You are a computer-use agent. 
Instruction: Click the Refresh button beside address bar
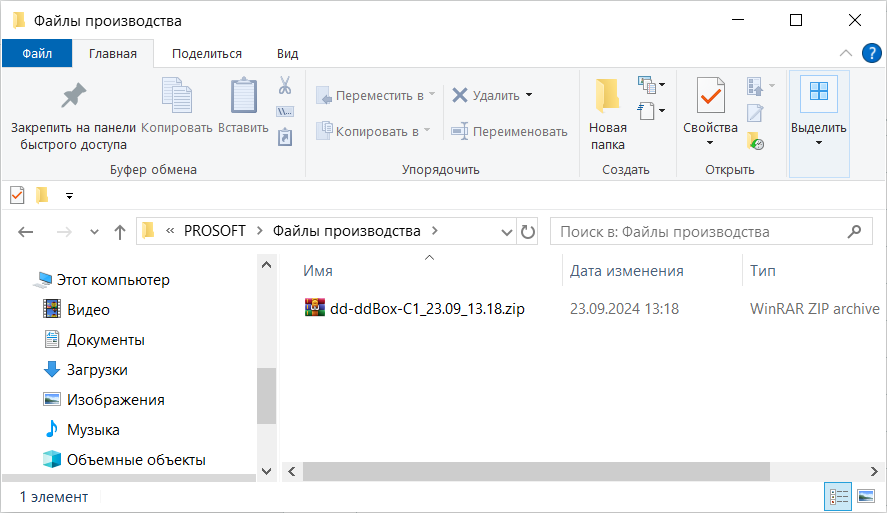[x=529, y=231]
